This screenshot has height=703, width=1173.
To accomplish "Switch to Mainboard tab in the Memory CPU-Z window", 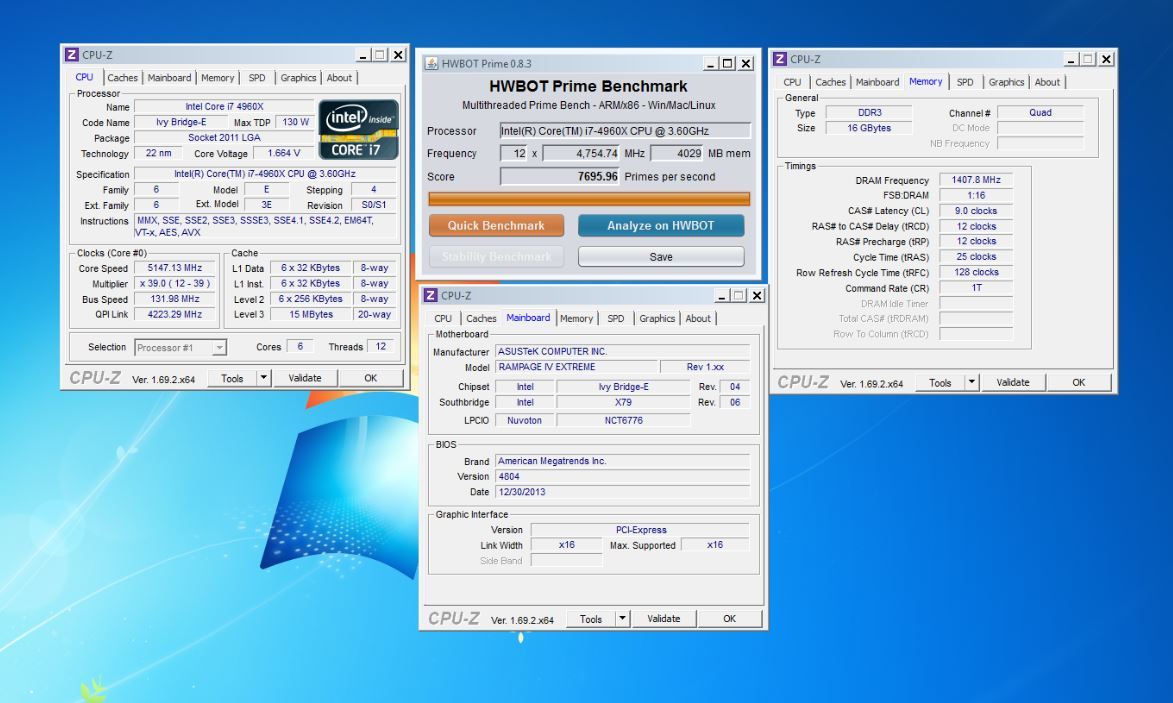I will 878,82.
